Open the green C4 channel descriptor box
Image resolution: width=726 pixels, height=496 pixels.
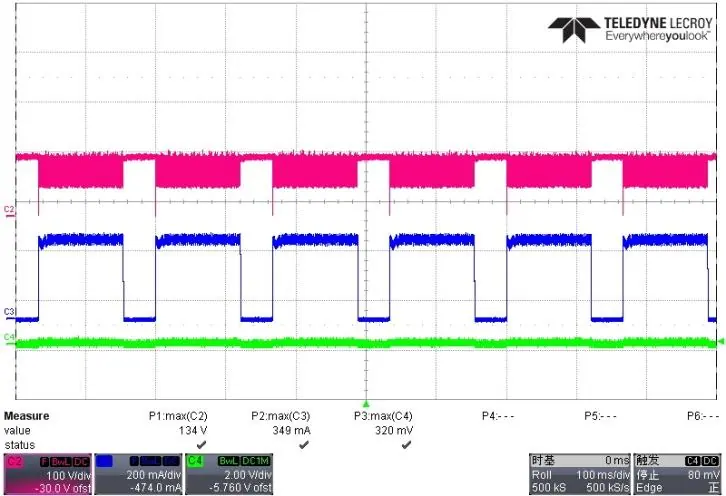(x=229, y=474)
